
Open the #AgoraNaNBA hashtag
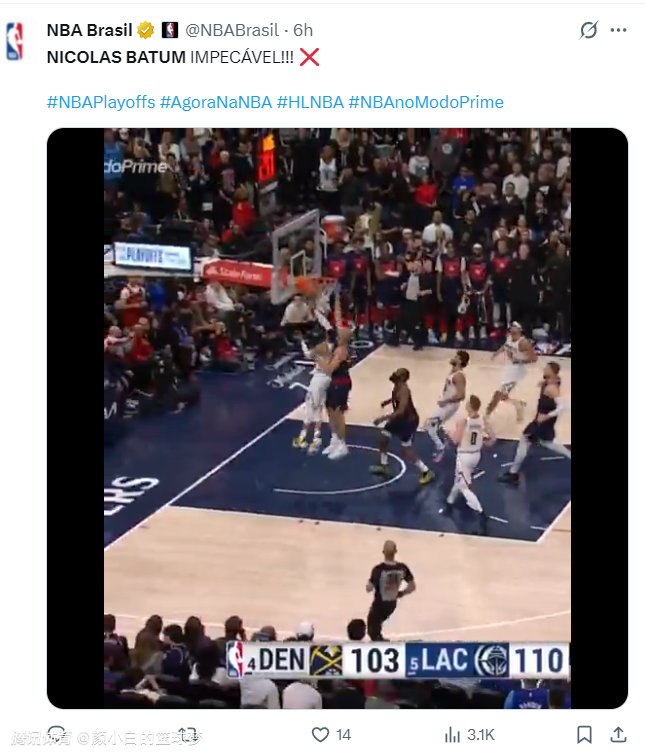[x=216, y=102]
